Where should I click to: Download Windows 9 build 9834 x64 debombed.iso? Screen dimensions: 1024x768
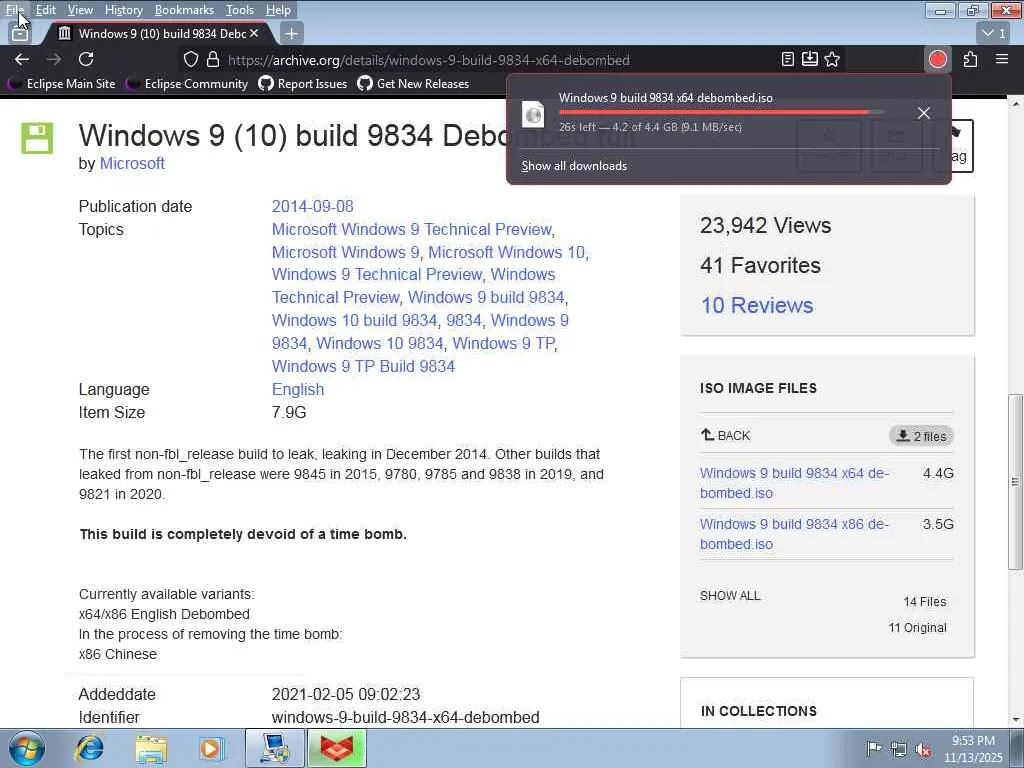tap(794, 483)
